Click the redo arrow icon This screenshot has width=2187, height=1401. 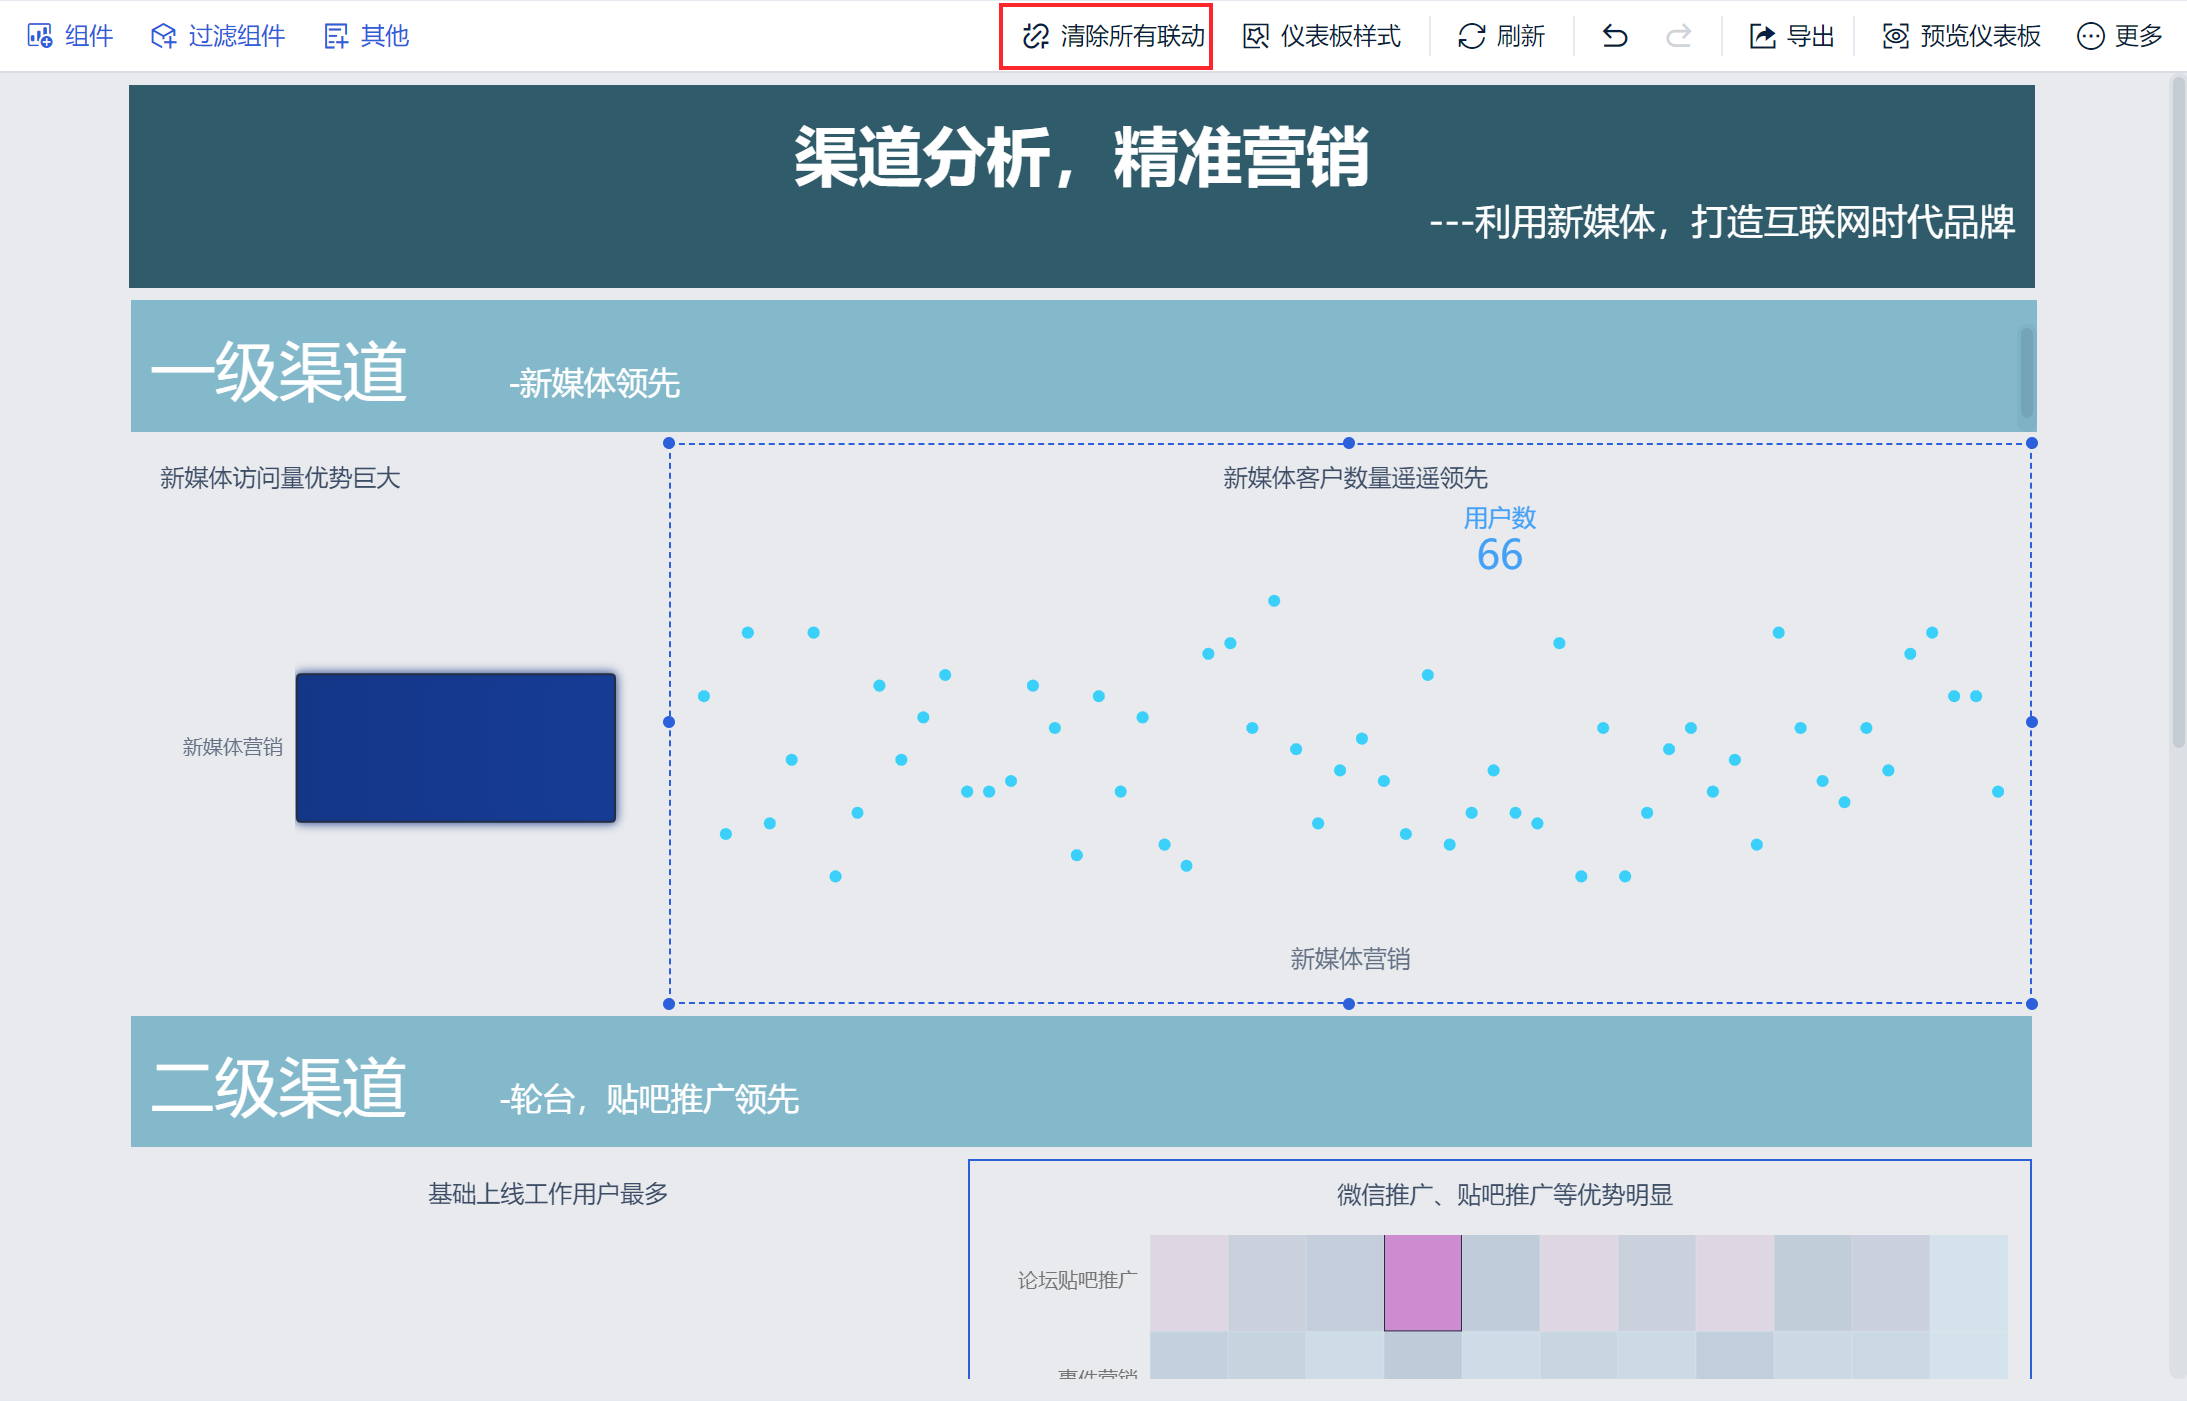pyautogui.click(x=1679, y=36)
